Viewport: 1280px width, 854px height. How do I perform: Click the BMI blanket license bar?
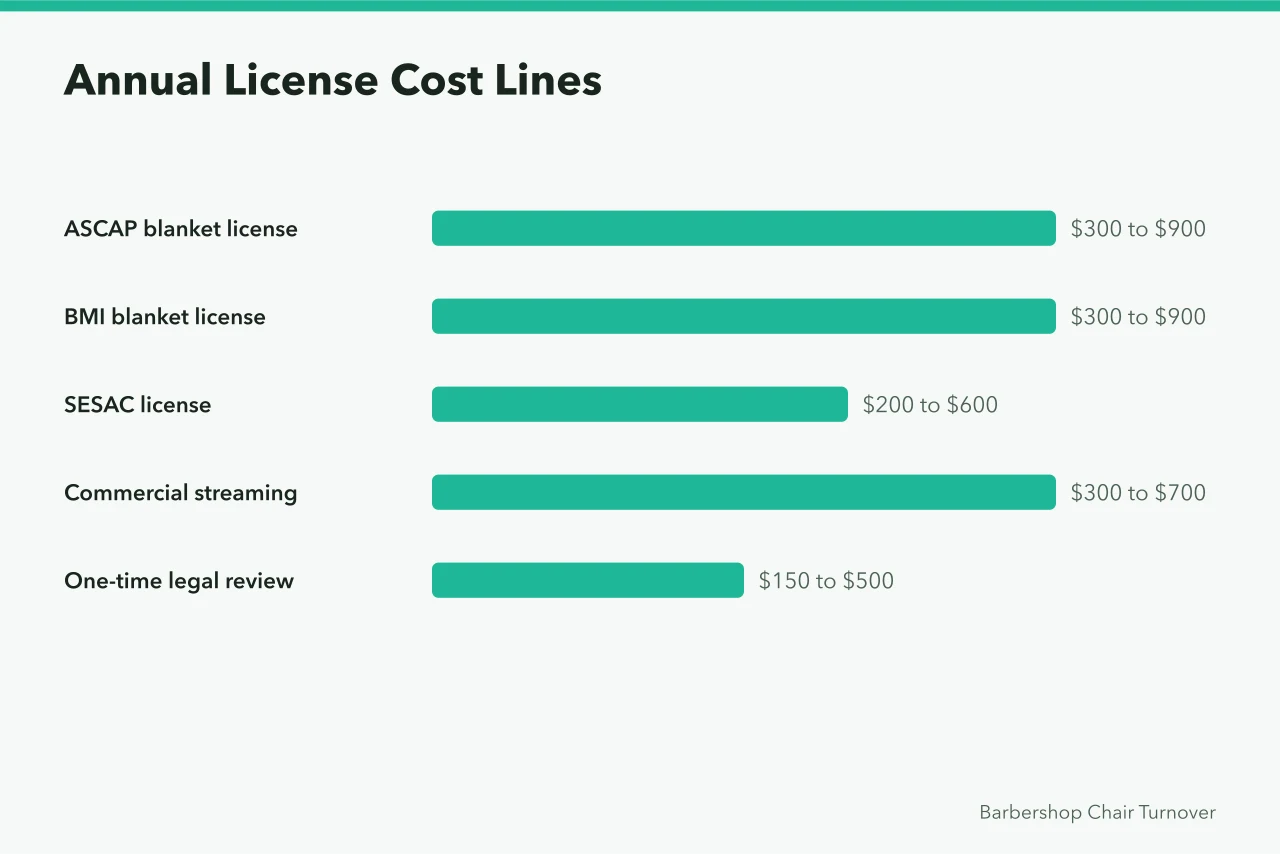coord(744,316)
